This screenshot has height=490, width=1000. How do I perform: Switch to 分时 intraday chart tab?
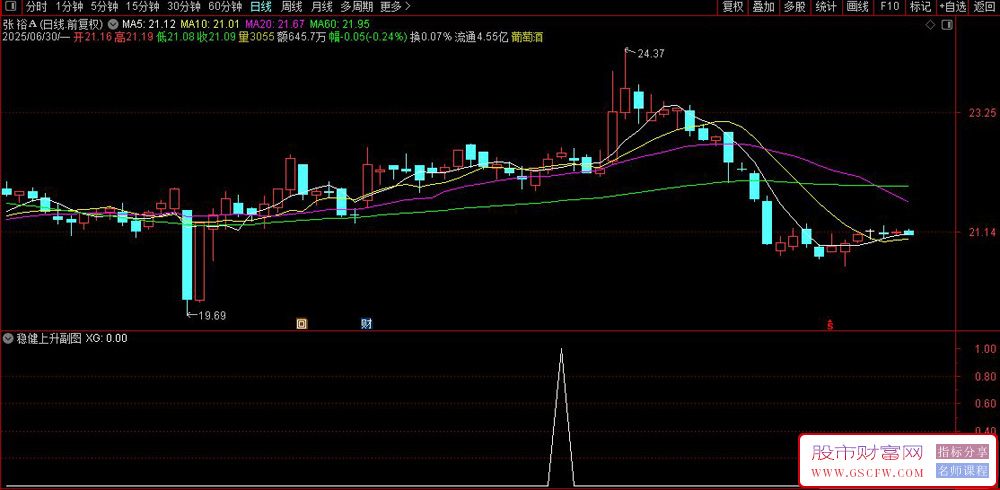[x=37, y=8]
